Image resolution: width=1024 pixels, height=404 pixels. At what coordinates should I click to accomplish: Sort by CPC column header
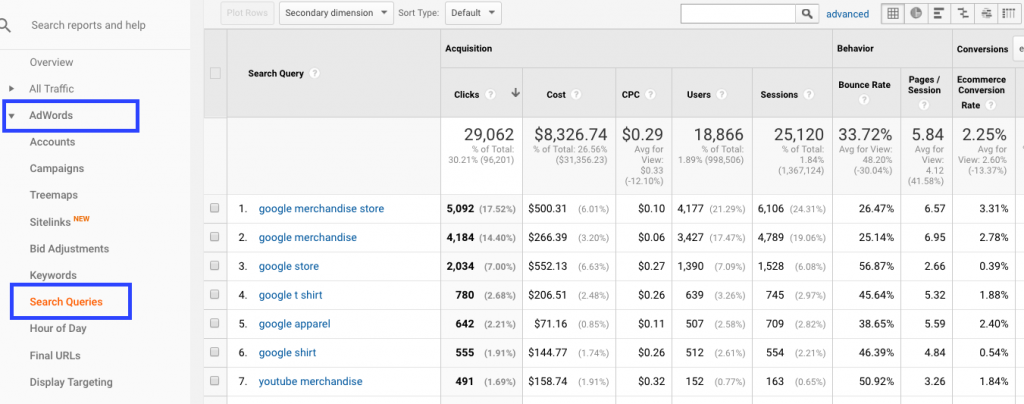tap(631, 95)
